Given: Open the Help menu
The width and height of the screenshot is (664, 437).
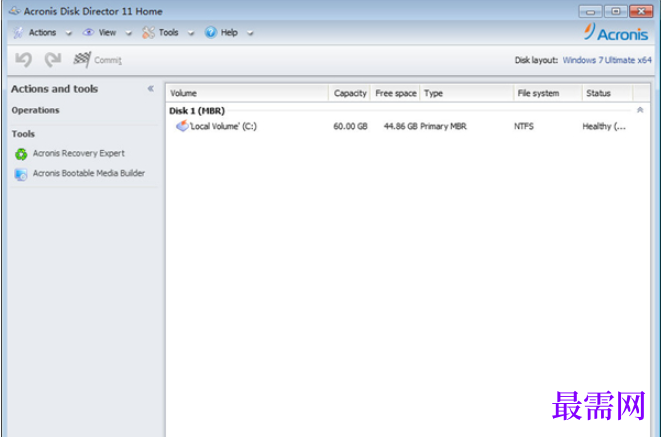Looking at the screenshot, I should tap(229, 33).
